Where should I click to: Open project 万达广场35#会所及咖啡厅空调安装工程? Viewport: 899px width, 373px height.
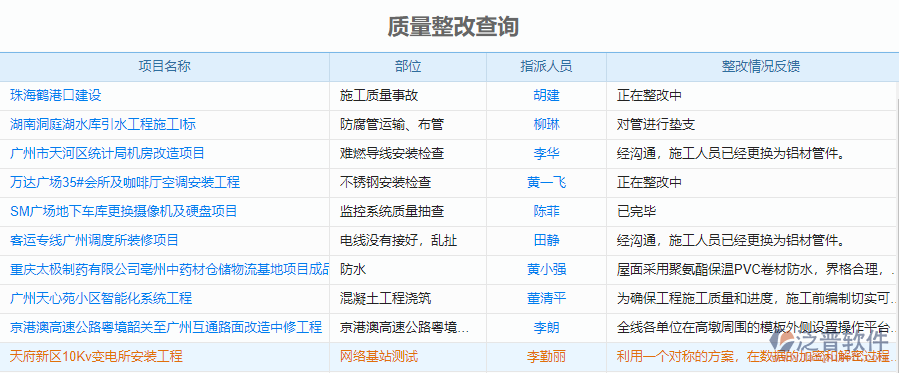coord(125,182)
